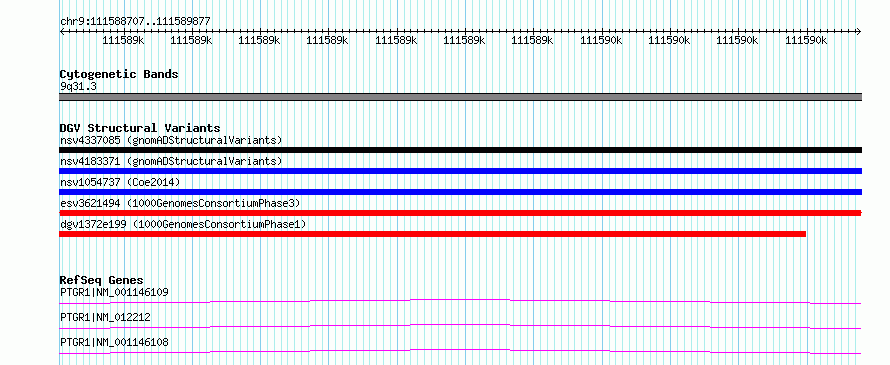Screen dimensions: 890x365
Task: Click the PTGR1|NM_001146109 transcript label
Action: 114,292
